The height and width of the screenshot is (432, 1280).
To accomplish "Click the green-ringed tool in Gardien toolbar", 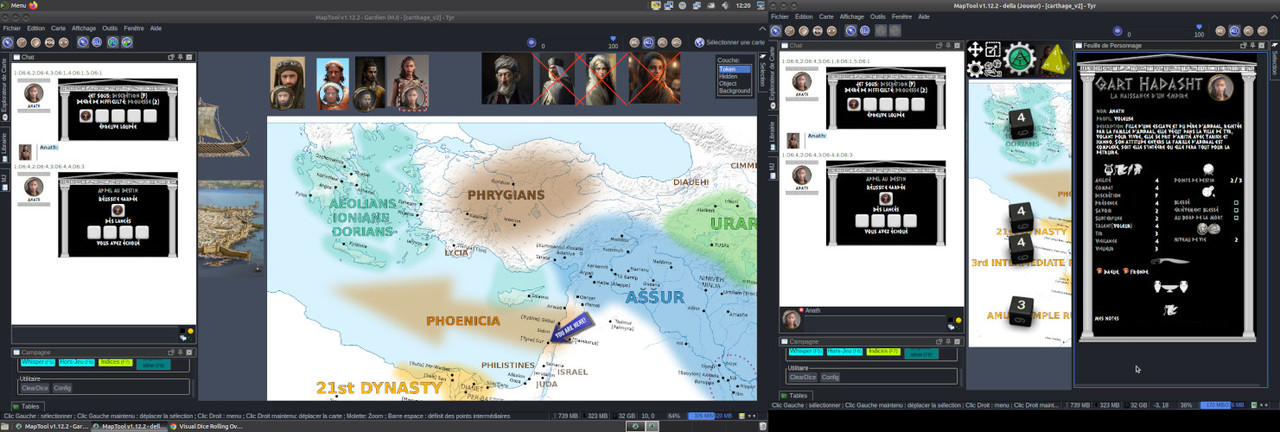I will click(113, 42).
